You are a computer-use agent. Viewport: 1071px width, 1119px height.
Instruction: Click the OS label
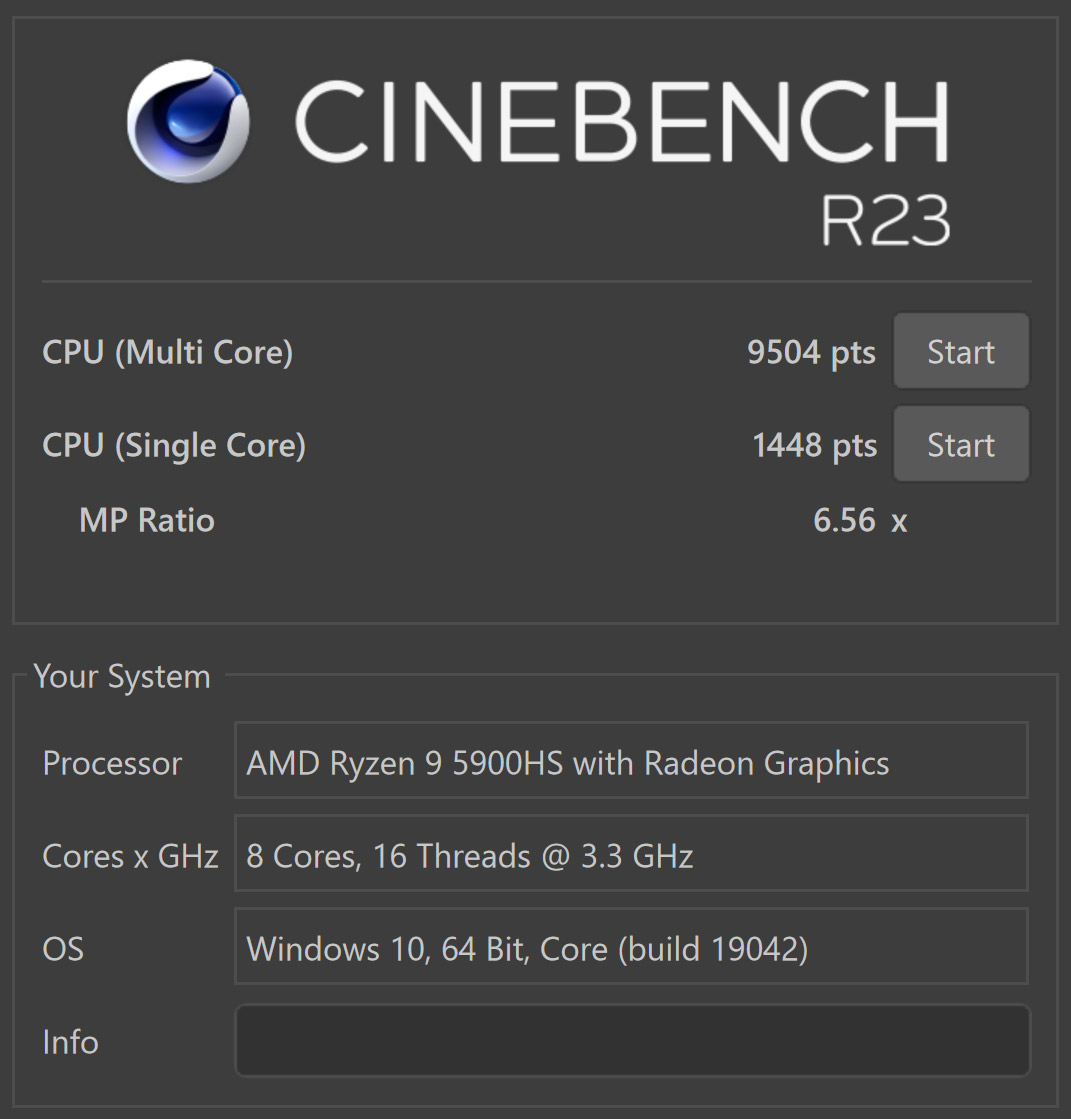[63, 949]
